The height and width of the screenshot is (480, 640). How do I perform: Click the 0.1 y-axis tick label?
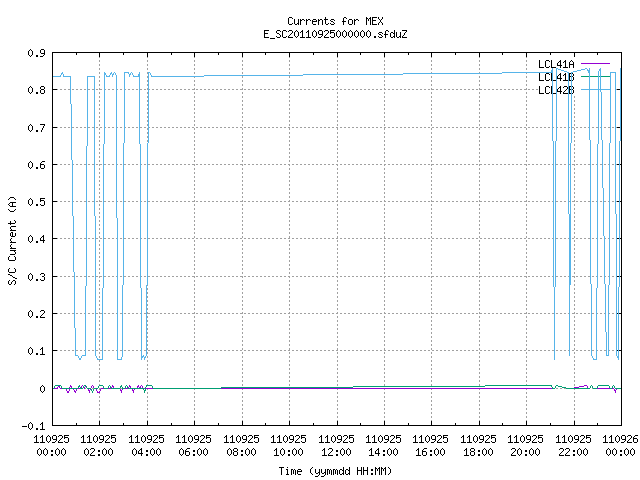tap(36, 351)
